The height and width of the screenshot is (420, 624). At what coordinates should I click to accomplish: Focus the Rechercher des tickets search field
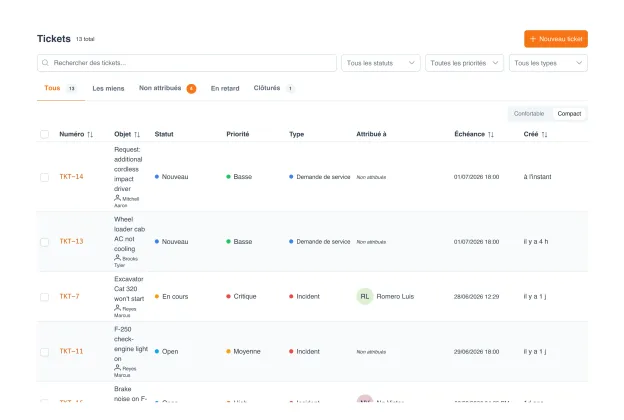pos(187,63)
